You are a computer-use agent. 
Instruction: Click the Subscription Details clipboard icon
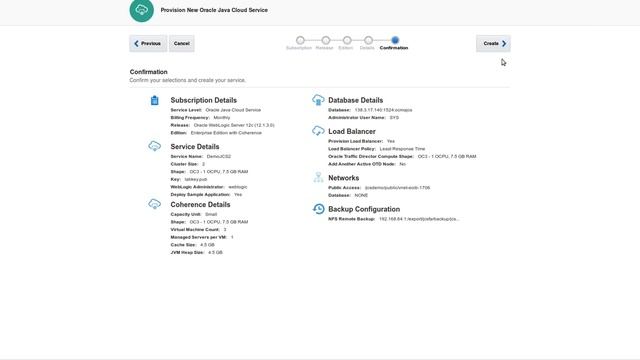(154, 100)
